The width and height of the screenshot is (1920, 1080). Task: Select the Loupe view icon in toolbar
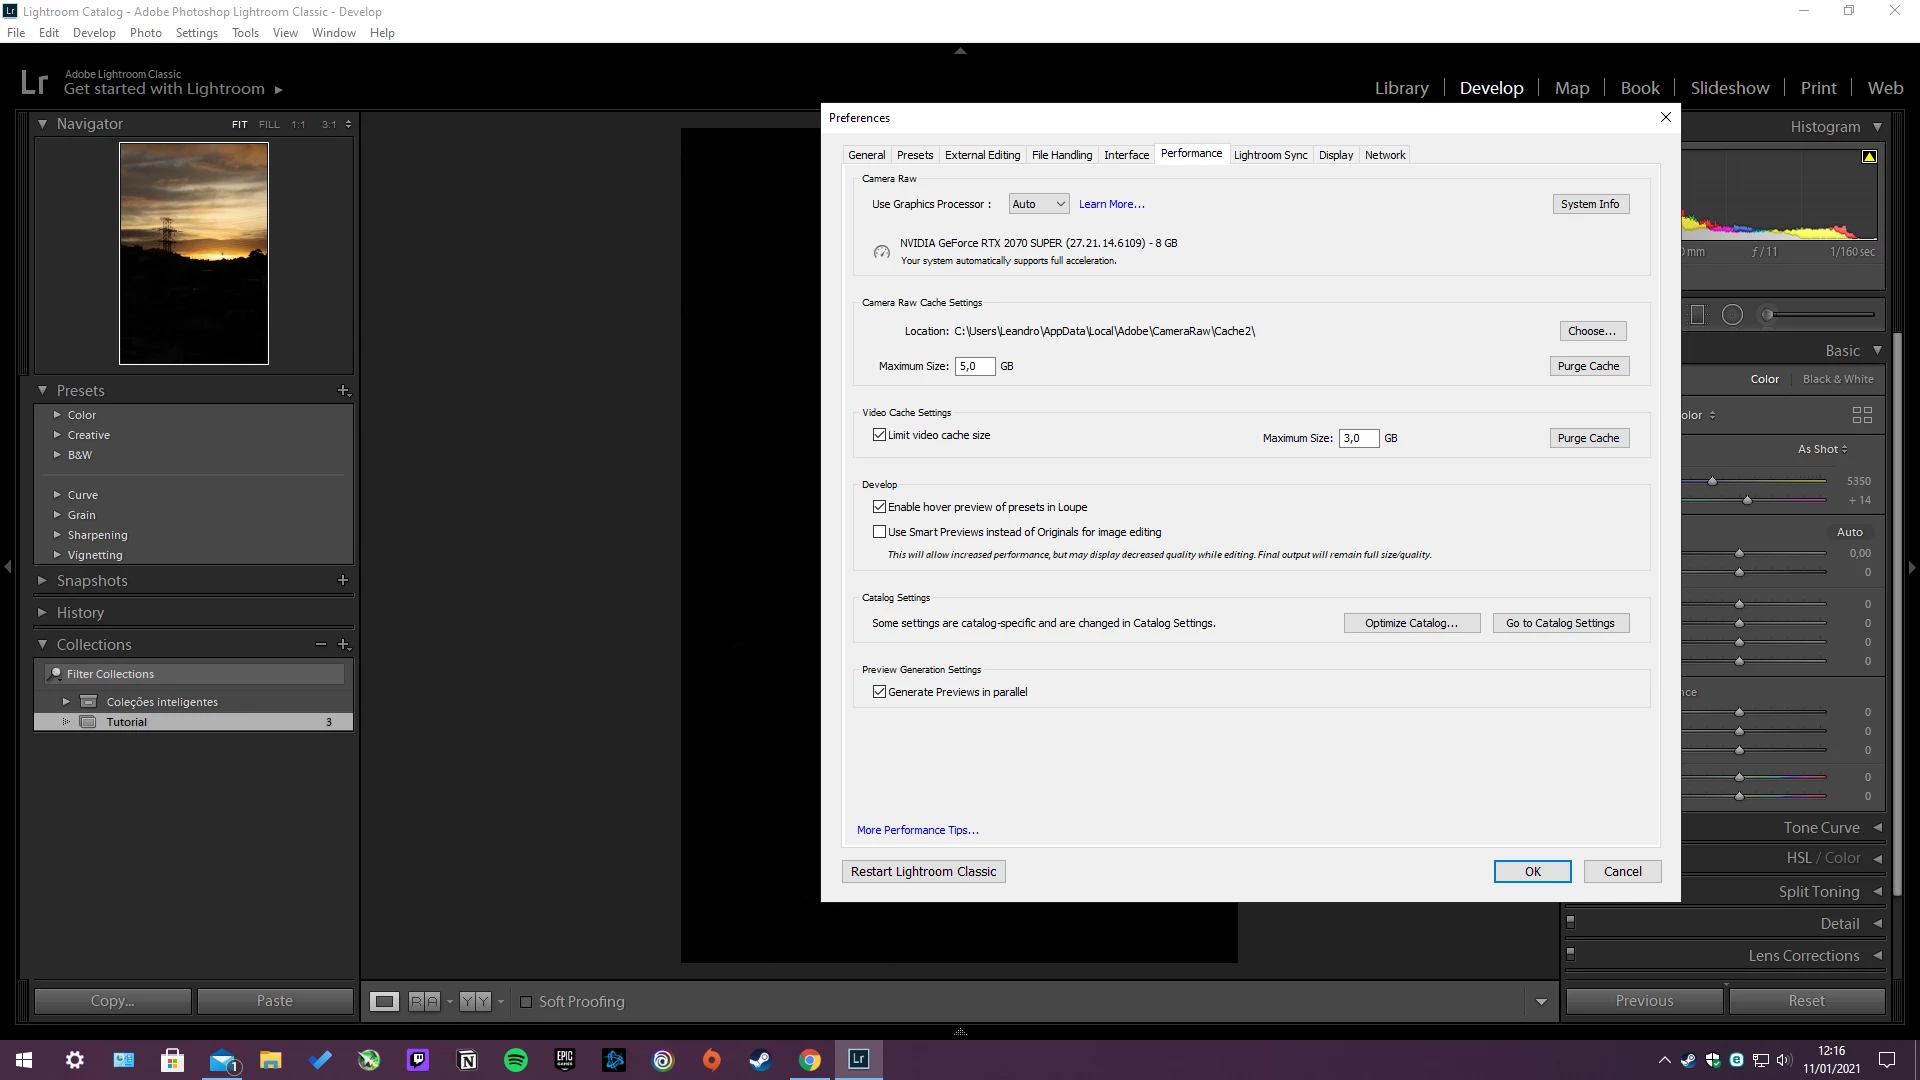[384, 1002]
